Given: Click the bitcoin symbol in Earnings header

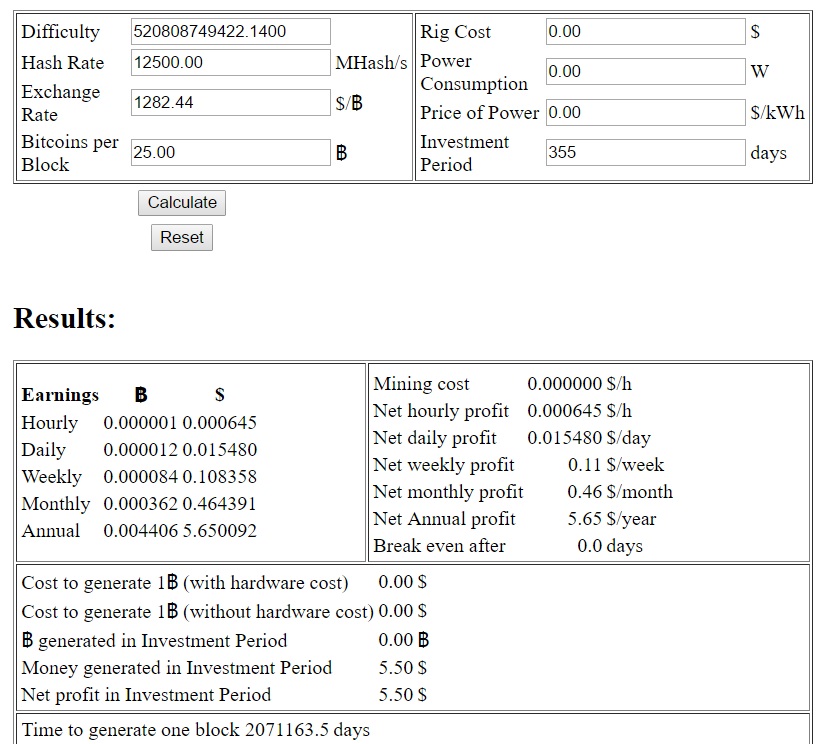Looking at the screenshot, I should pos(141,395).
